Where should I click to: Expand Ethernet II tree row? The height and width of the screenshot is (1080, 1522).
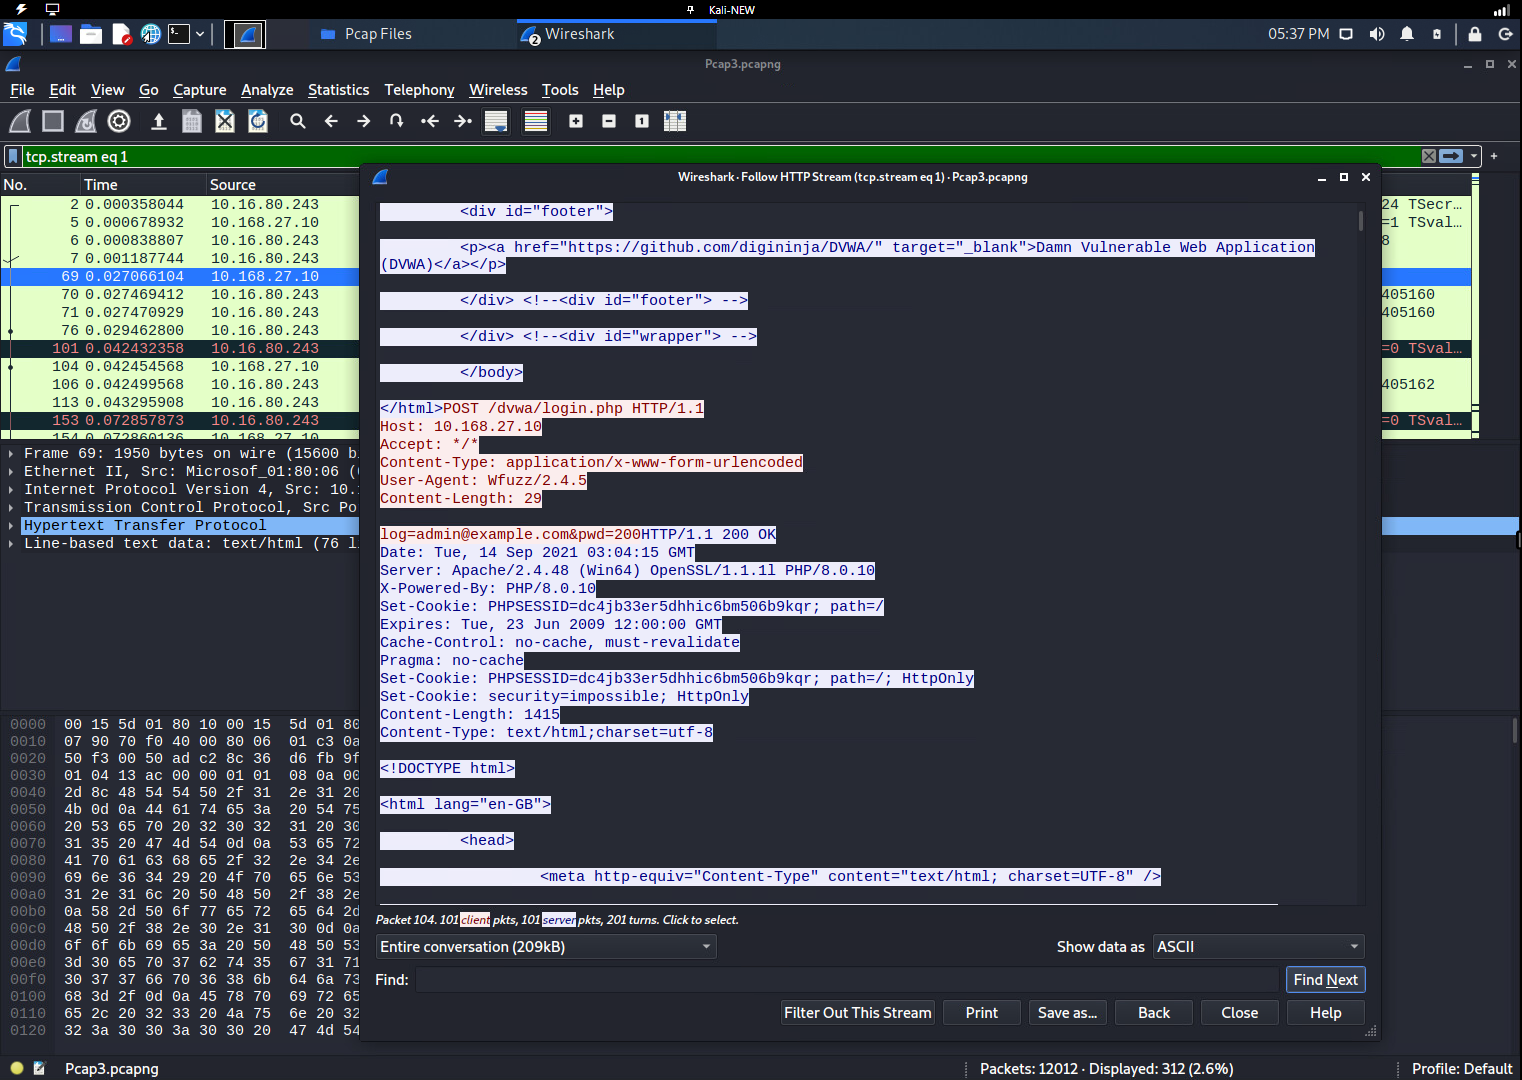pyautogui.click(x=11, y=471)
